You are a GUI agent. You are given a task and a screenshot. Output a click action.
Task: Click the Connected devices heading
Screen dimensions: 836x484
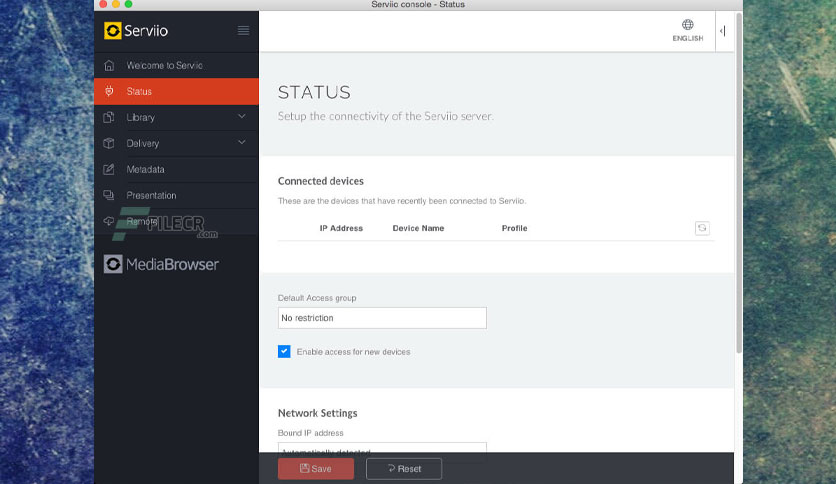pos(321,181)
